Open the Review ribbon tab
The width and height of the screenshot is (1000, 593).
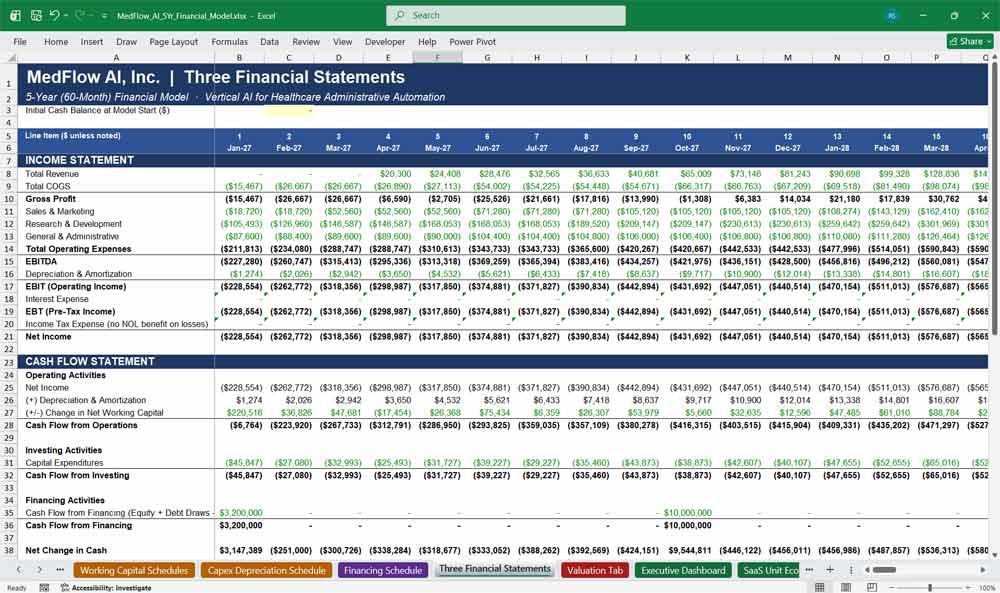306,41
